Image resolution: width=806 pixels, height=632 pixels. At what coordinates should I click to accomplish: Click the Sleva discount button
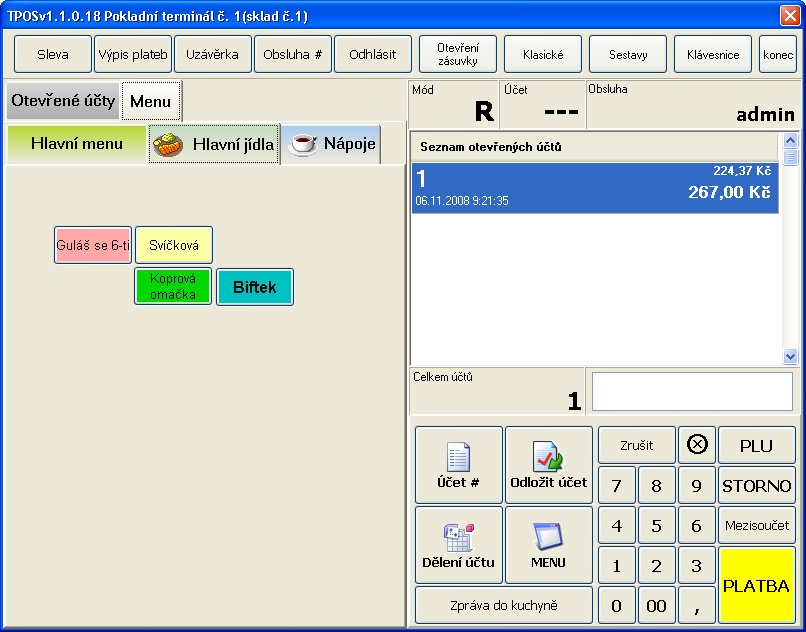coord(52,55)
